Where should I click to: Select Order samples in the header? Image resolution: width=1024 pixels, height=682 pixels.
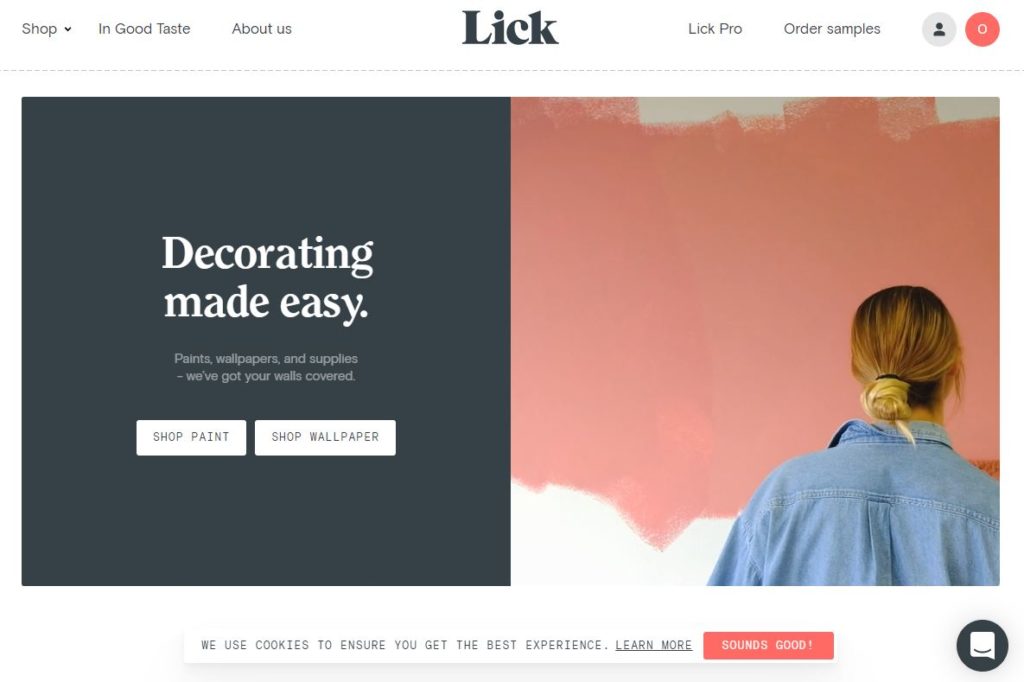click(831, 29)
